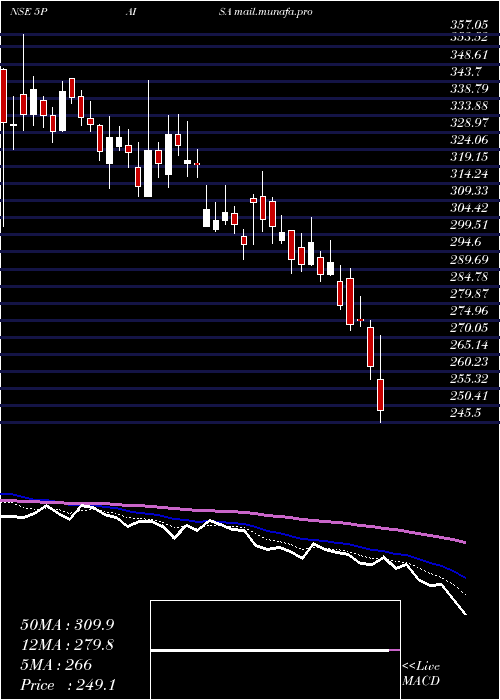Click the 328.97 price axis label

pos(468,123)
